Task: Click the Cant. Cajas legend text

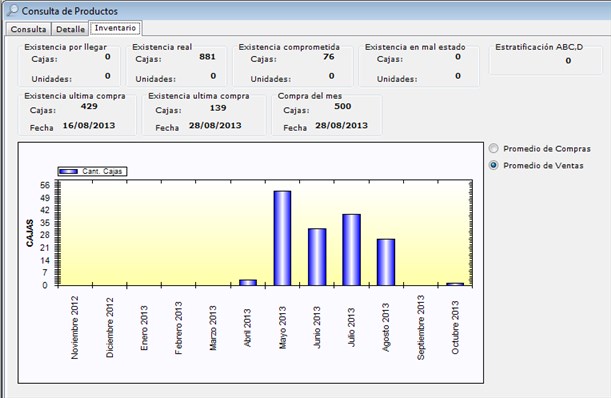Action: click(102, 172)
